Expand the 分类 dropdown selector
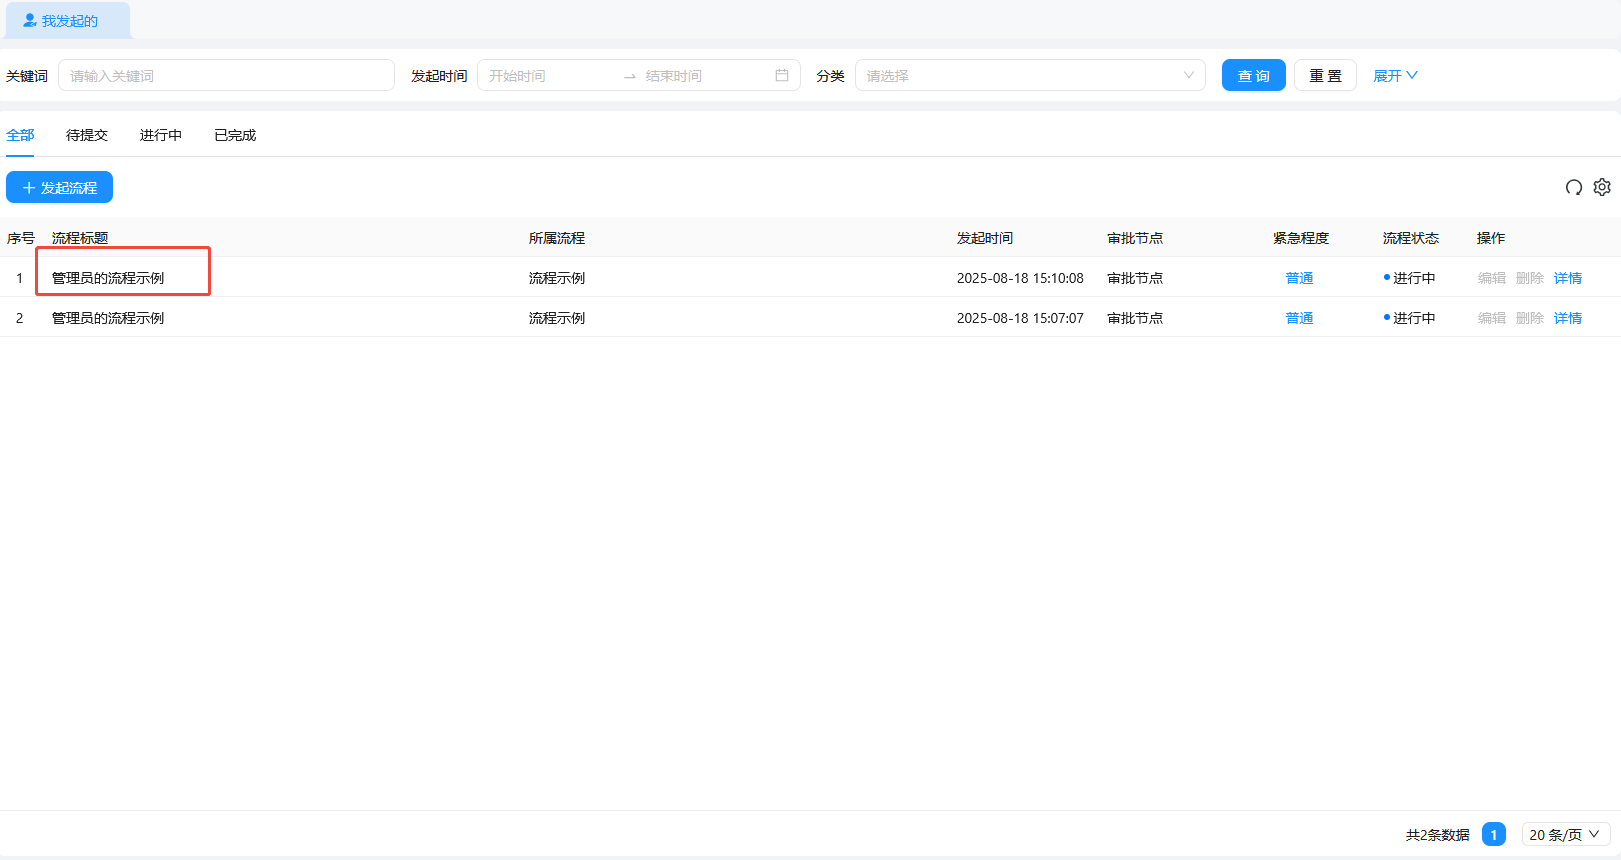 pyautogui.click(x=1029, y=76)
